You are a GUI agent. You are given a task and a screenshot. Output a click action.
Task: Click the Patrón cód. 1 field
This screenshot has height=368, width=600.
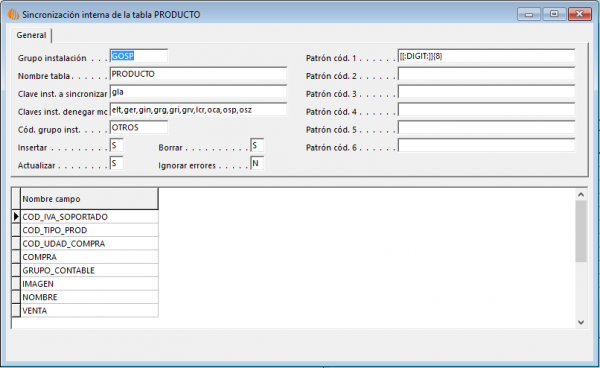click(x=486, y=56)
